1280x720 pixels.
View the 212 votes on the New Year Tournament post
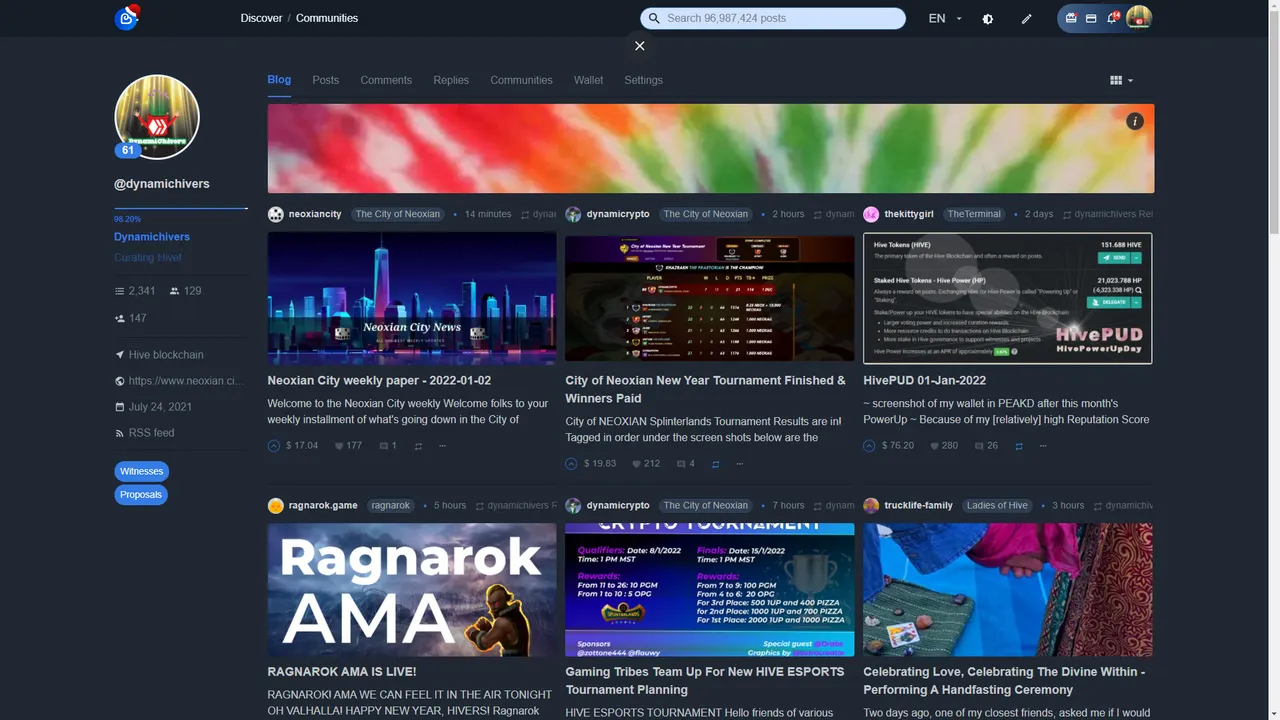[x=646, y=464]
